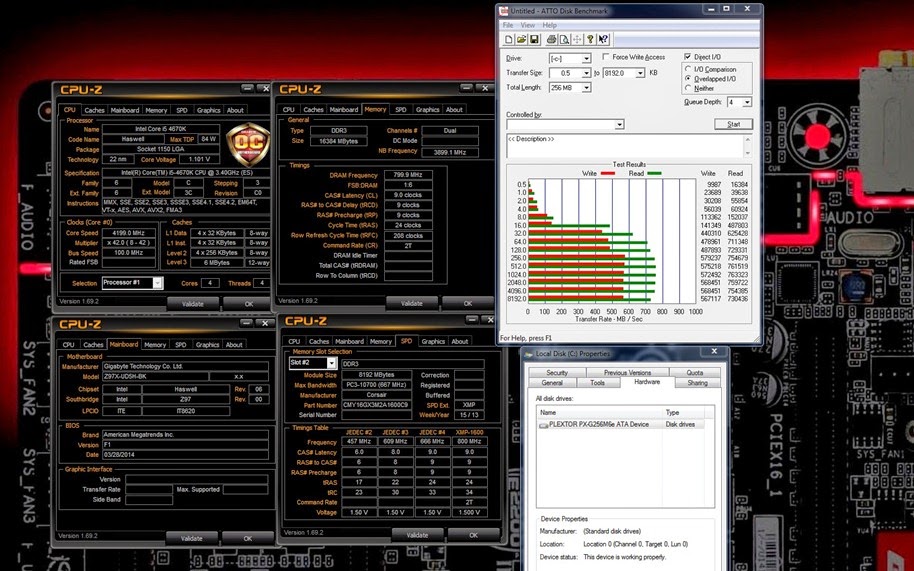
Task: Click the New file icon in ATTO toolbar
Action: [x=509, y=39]
